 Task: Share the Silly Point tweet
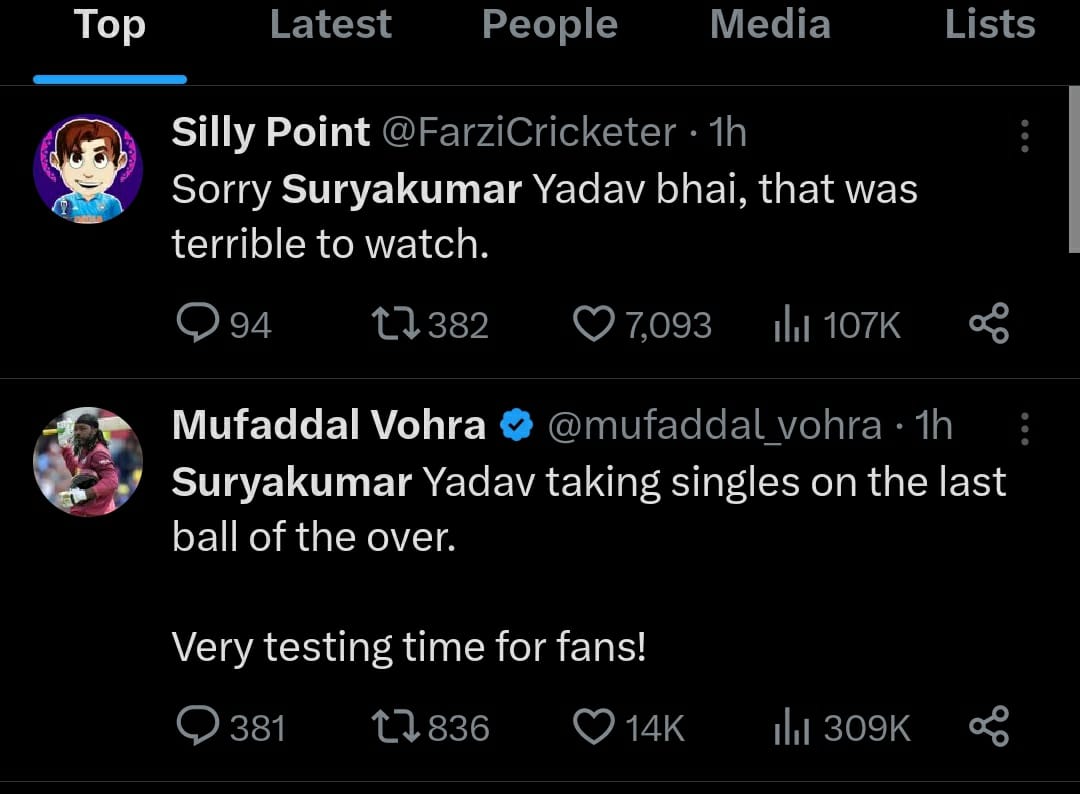pyautogui.click(x=990, y=324)
